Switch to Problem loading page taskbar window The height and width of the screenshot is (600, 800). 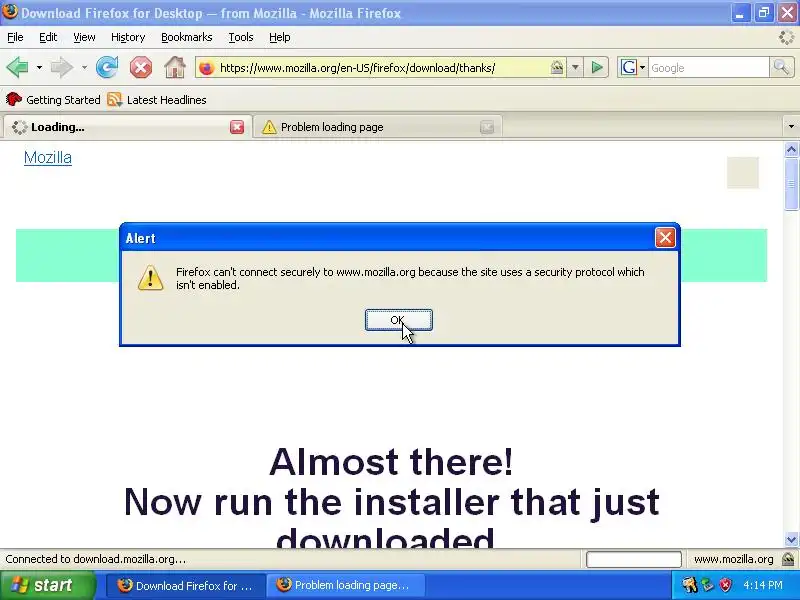pos(347,586)
